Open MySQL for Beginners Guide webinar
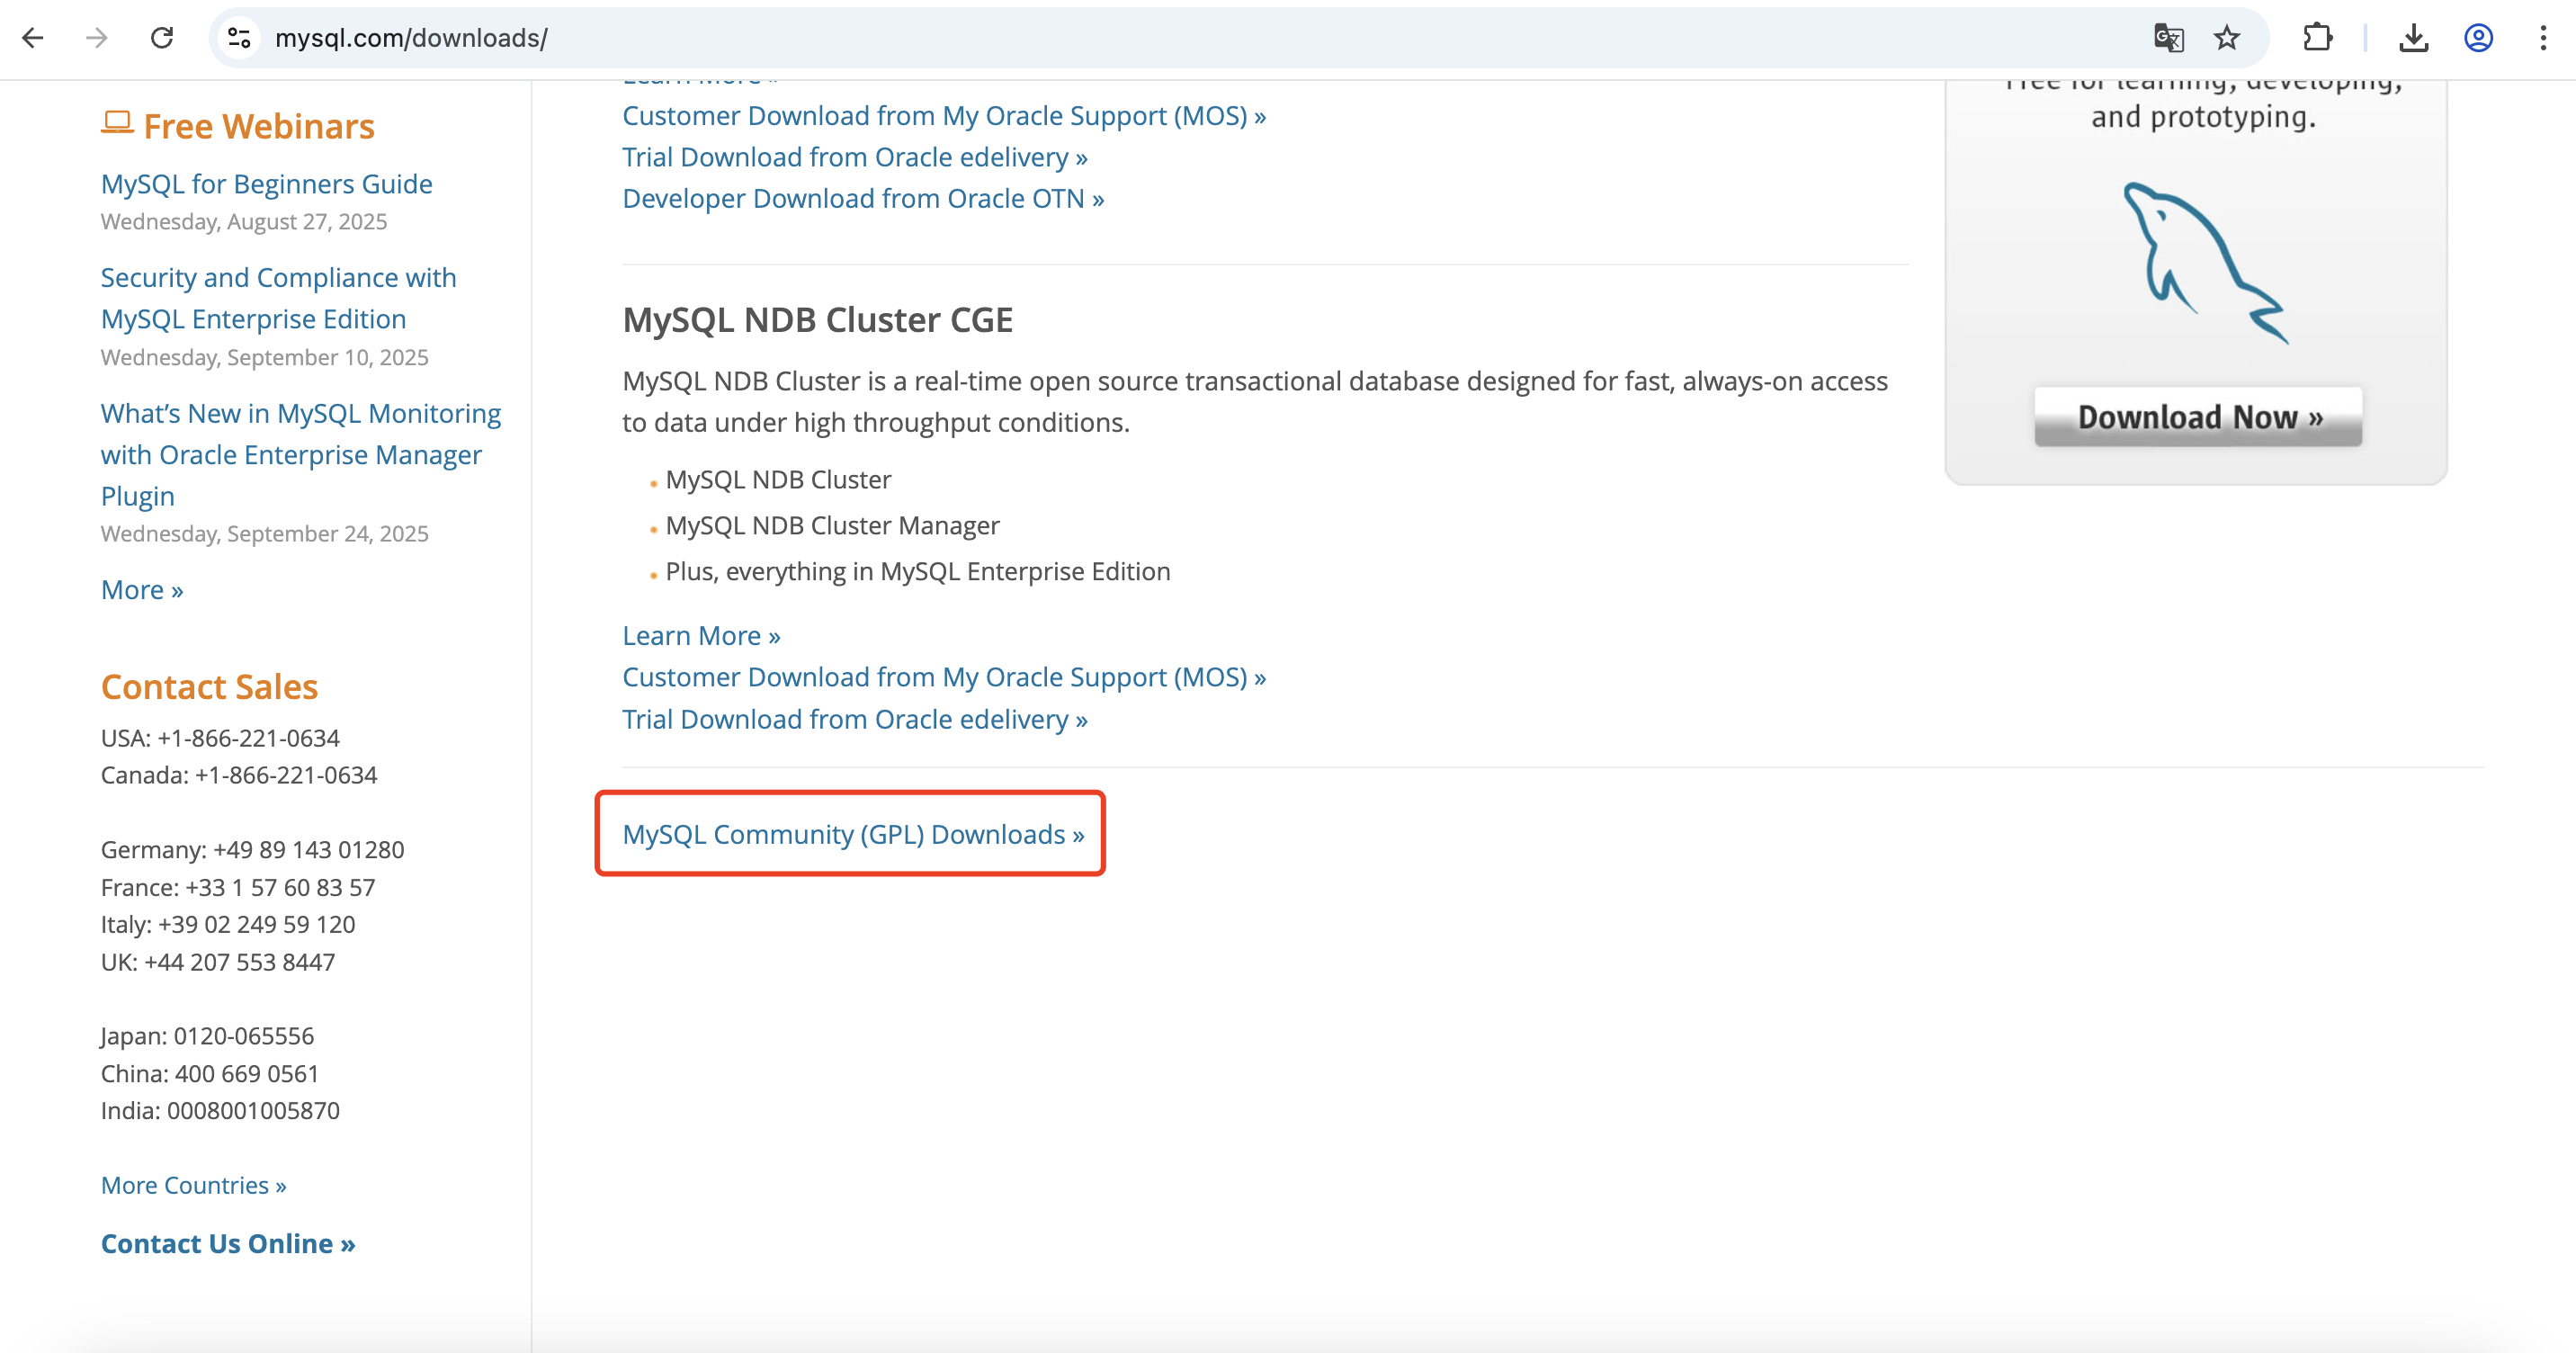This screenshot has height=1353, width=2576. tap(267, 184)
